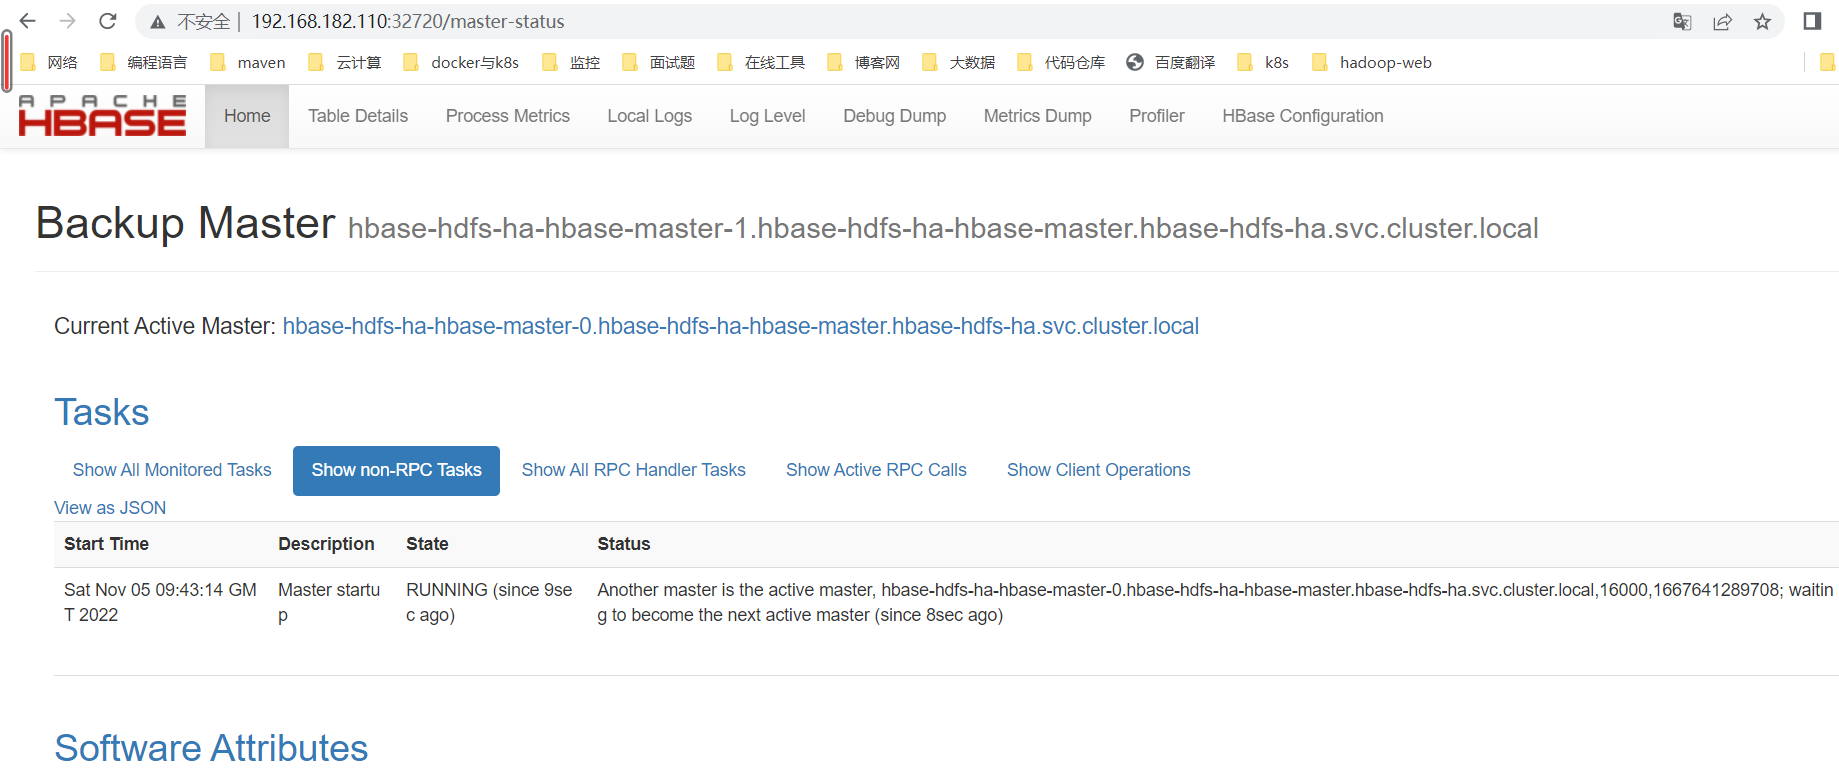The width and height of the screenshot is (1839, 778).
Task: Open the 百度翻译 bookmark
Action: coord(1171,62)
